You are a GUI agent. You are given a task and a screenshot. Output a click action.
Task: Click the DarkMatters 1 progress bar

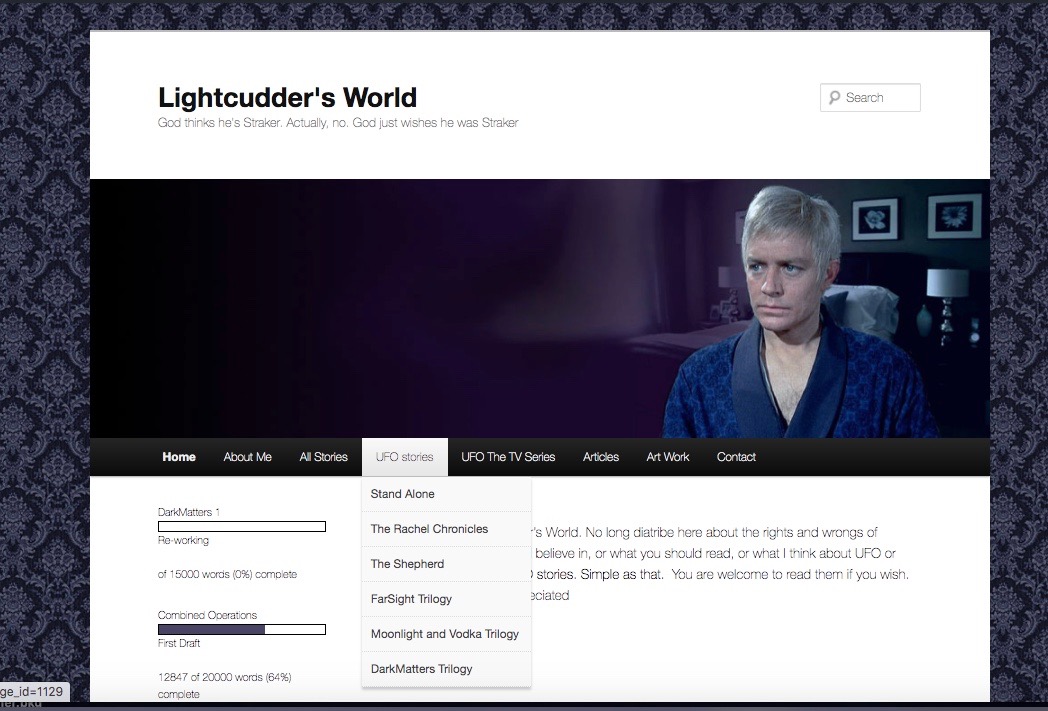242,527
